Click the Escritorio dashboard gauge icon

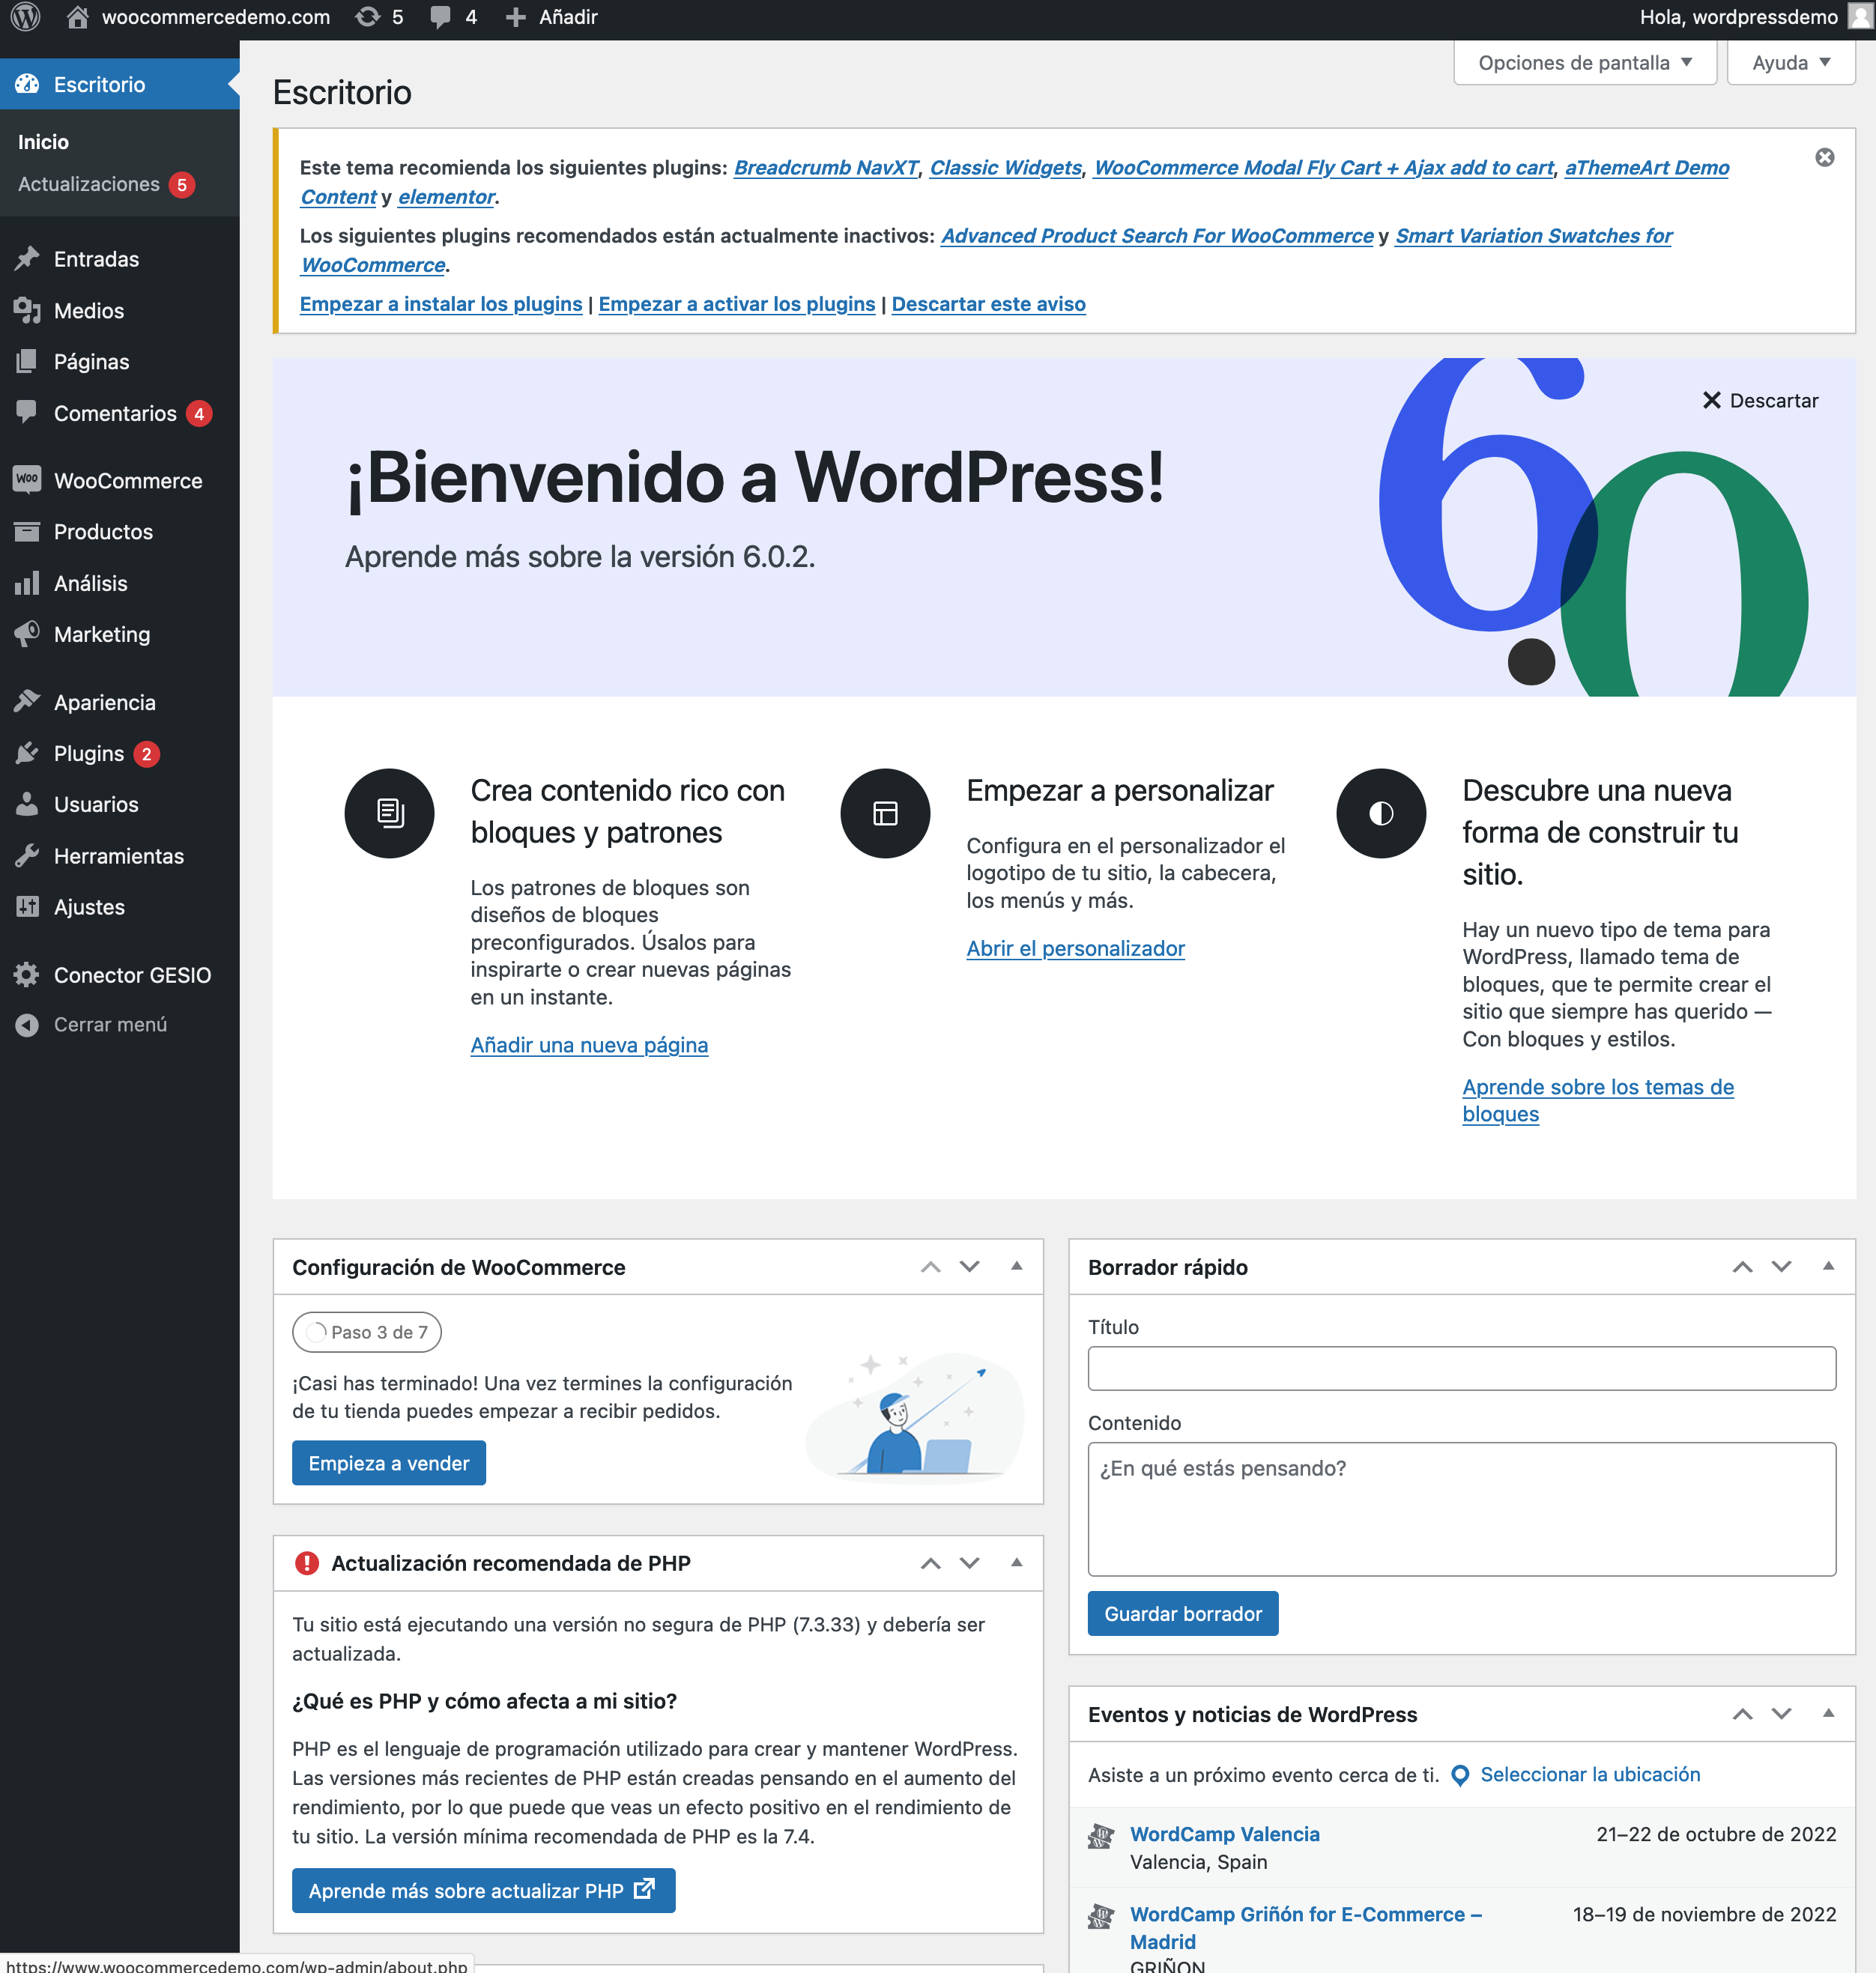coord(27,84)
